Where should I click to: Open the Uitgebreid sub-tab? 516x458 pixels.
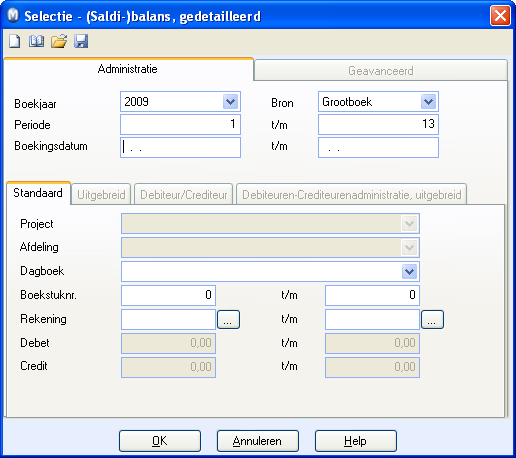click(x=101, y=195)
